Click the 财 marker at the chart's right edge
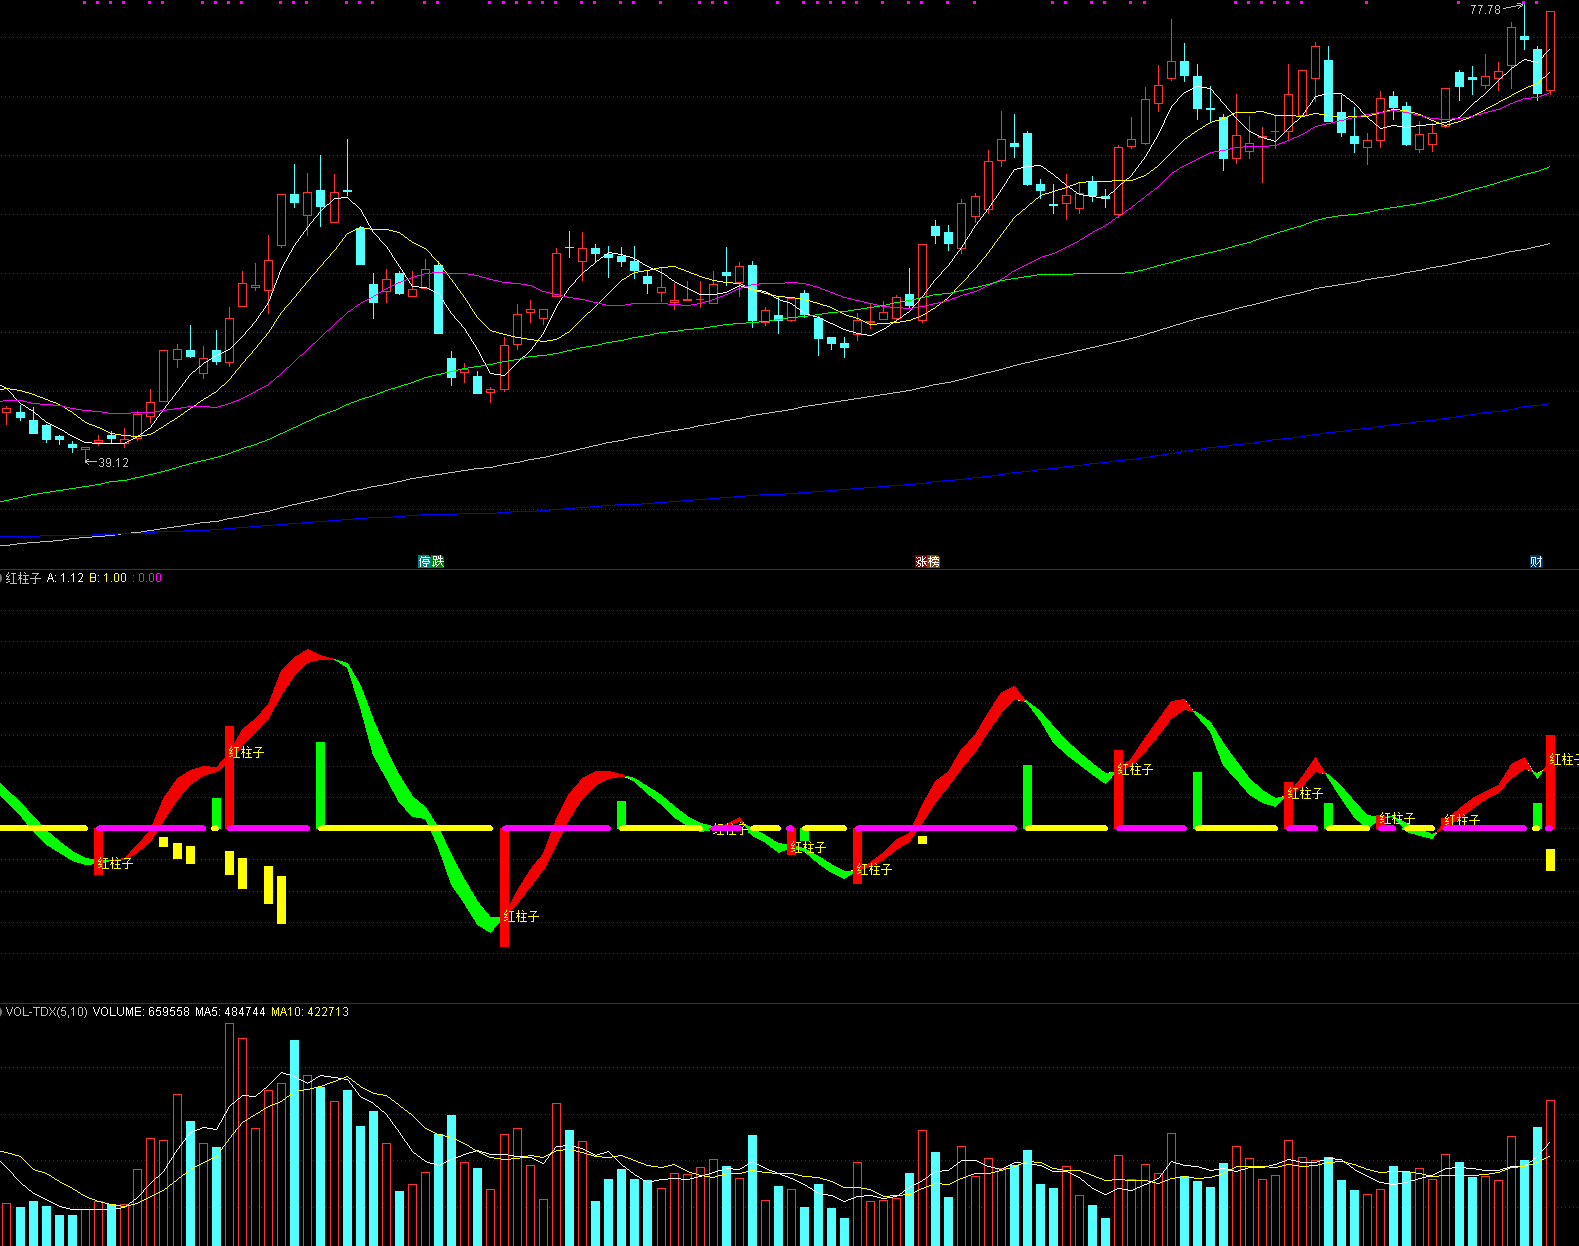This screenshot has width=1579, height=1246. [1536, 561]
